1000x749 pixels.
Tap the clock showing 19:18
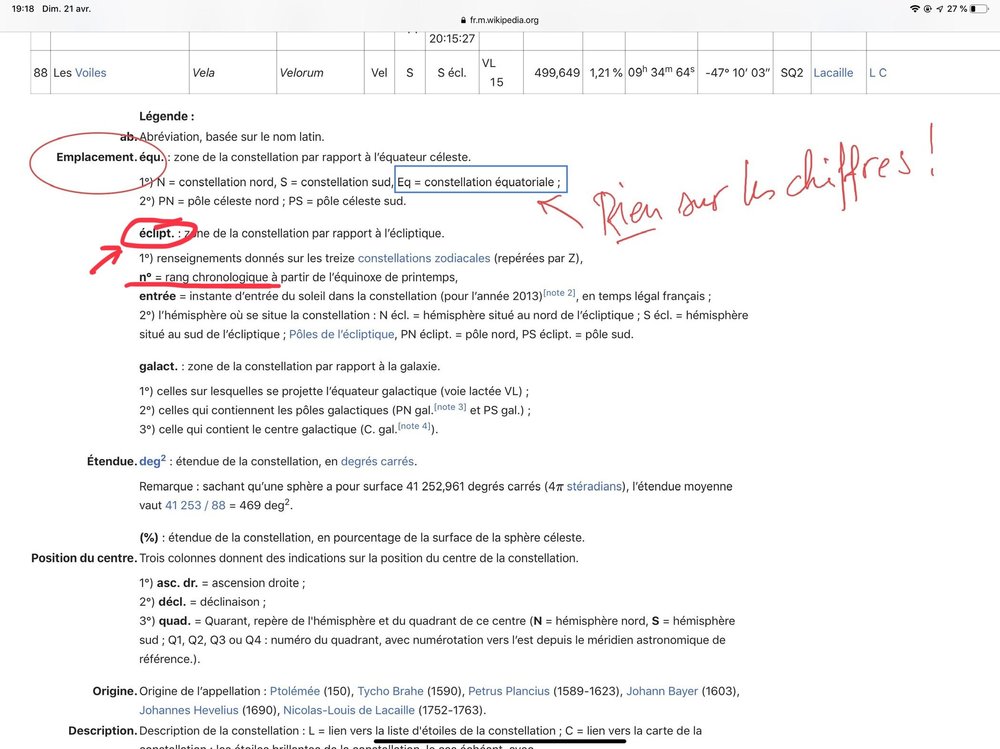(20, 8)
